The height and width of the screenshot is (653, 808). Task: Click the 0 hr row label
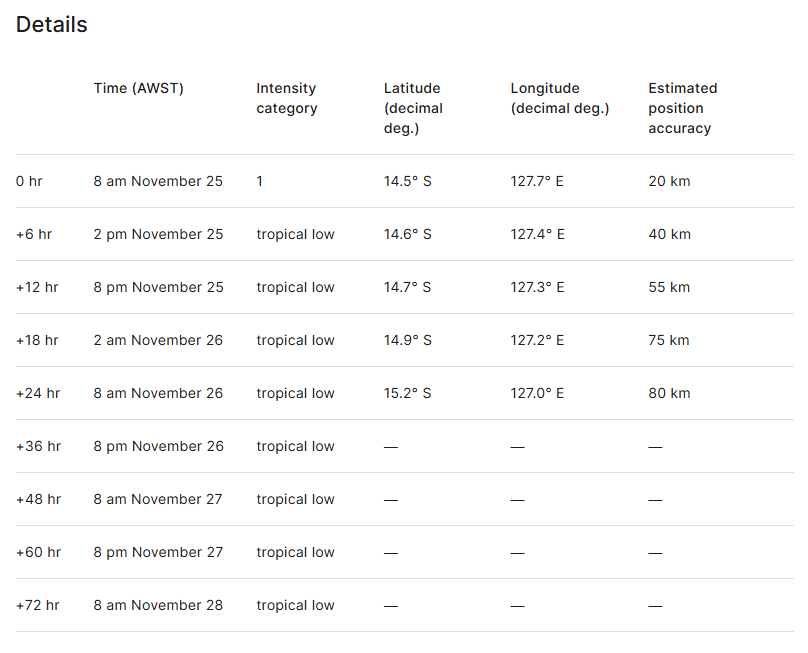[29, 181]
